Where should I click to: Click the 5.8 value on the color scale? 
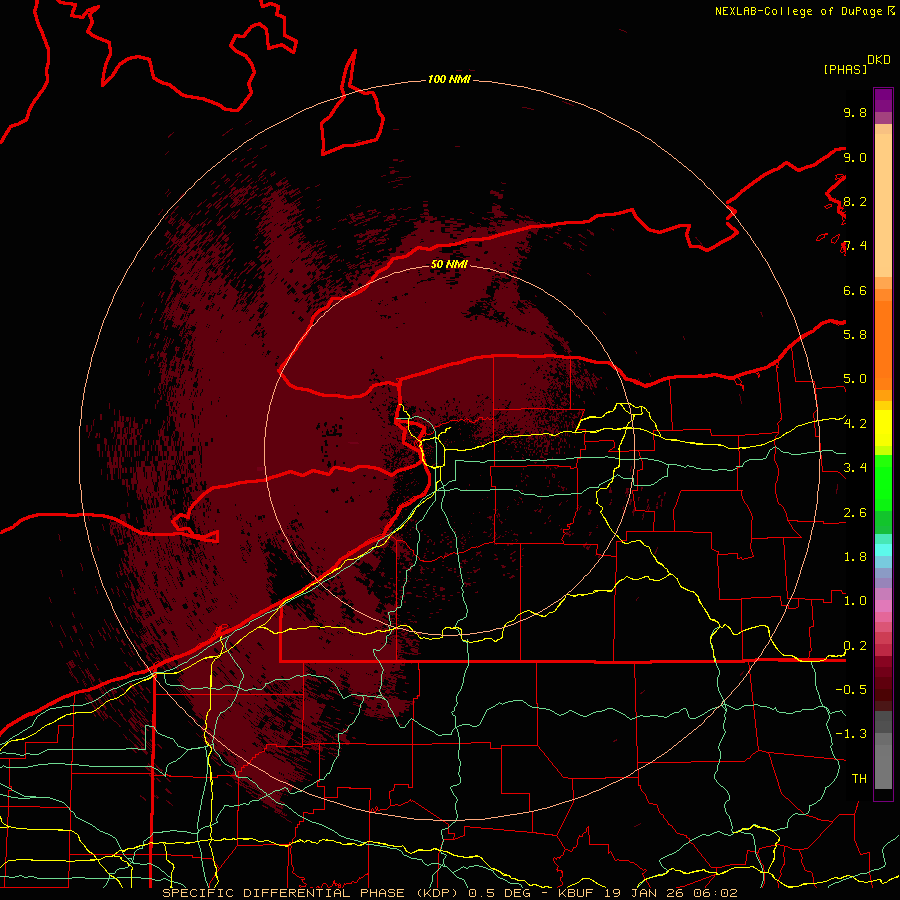[x=855, y=334]
